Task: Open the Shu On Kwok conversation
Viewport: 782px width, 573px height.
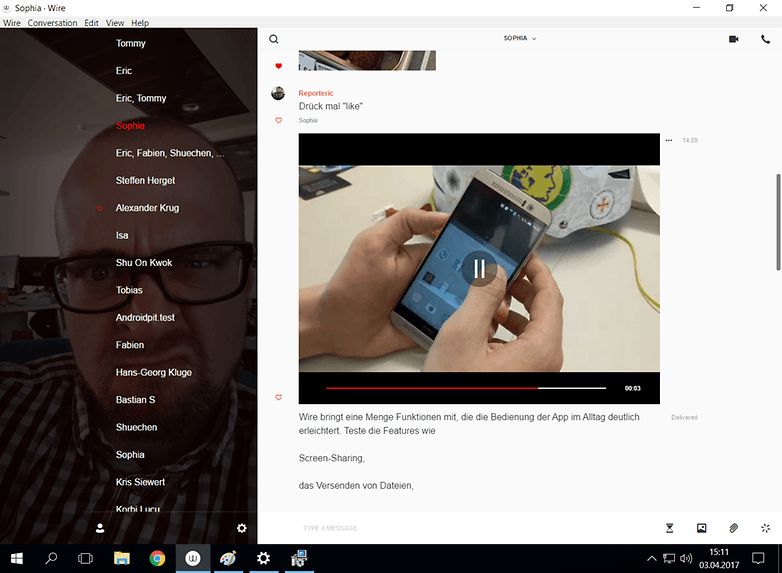Action: pos(144,263)
